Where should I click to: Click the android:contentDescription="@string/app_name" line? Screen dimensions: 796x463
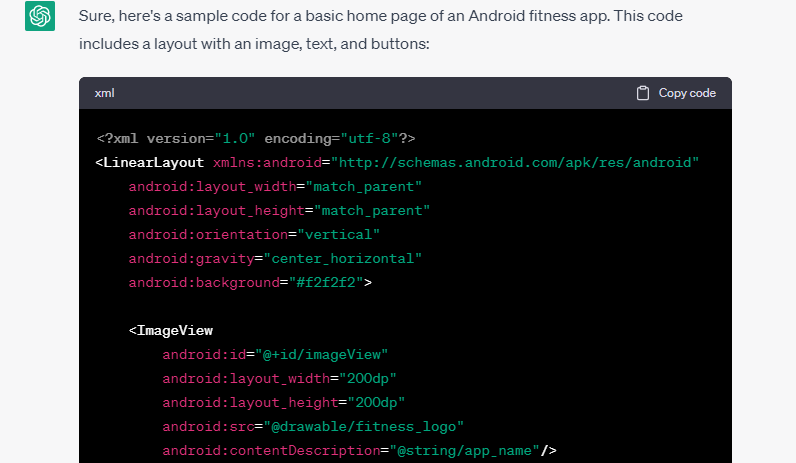359,450
